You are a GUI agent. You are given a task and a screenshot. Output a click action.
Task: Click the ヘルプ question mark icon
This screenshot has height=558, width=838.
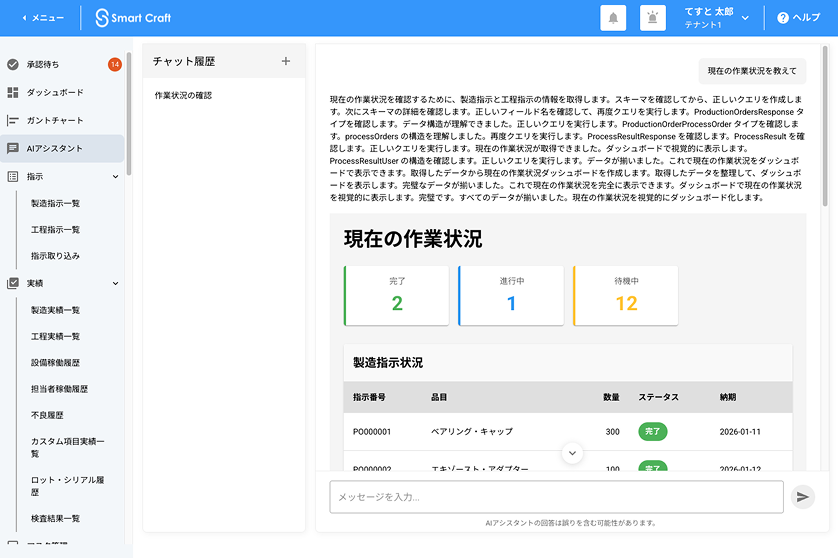tap(783, 18)
